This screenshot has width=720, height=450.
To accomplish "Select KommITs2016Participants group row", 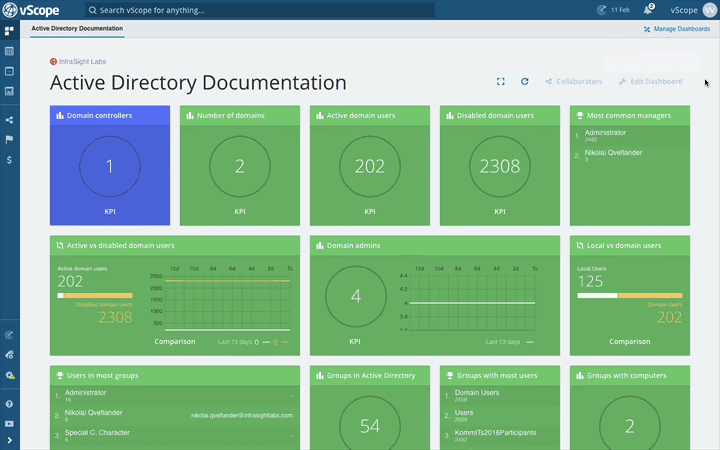I will [x=500, y=435].
